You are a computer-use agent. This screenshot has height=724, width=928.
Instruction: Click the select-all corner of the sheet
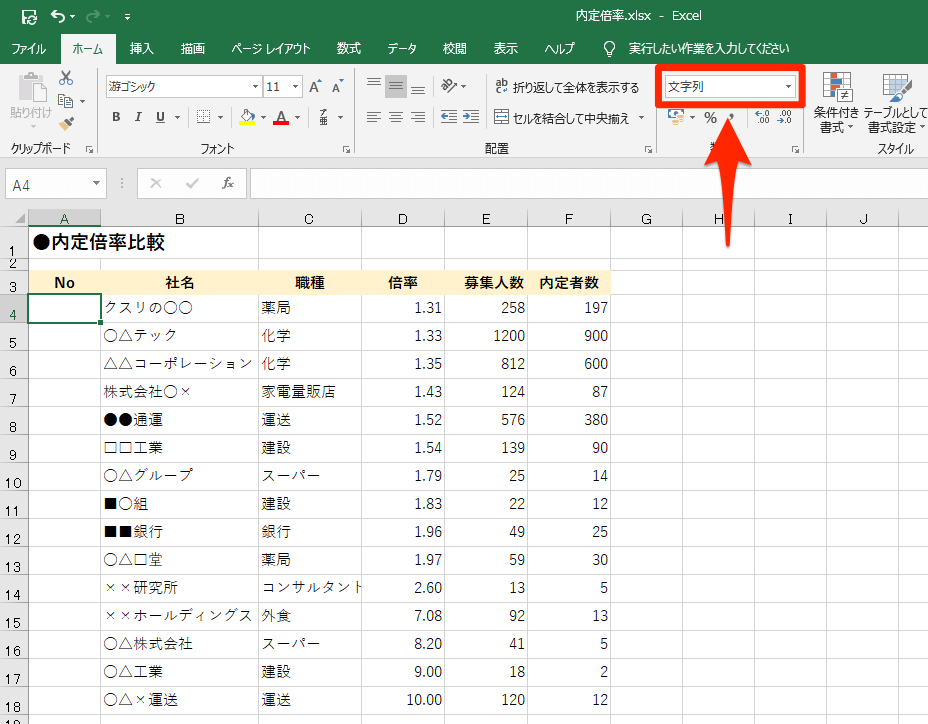click(x=19, y=218)
